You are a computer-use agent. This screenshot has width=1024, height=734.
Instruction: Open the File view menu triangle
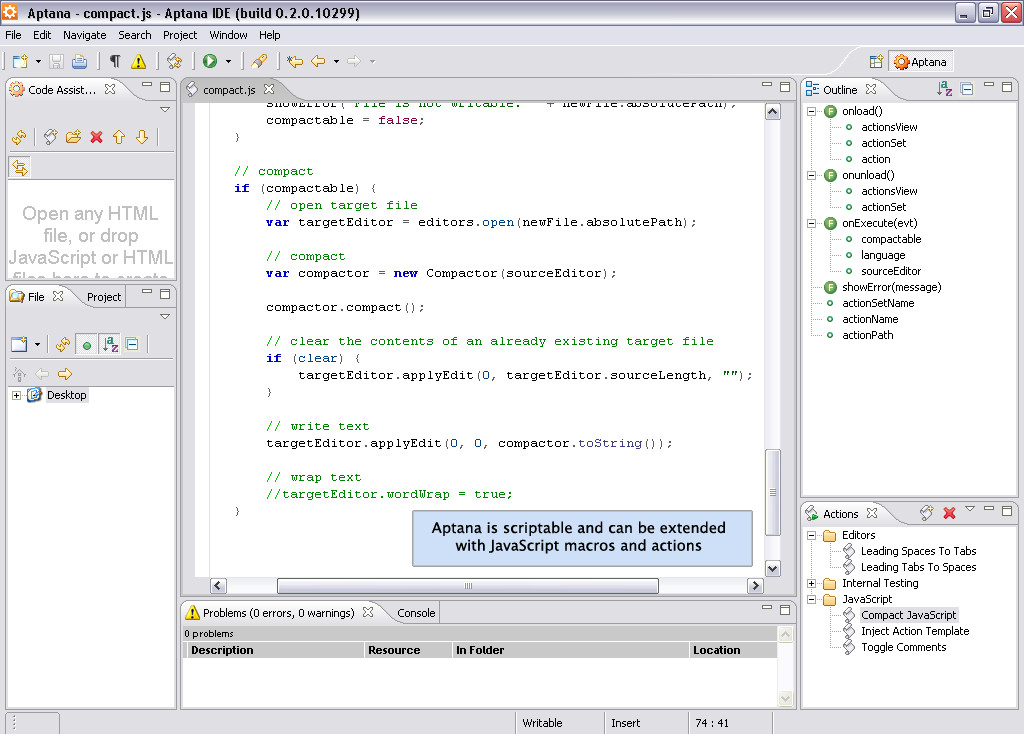(x=165, y=317)
